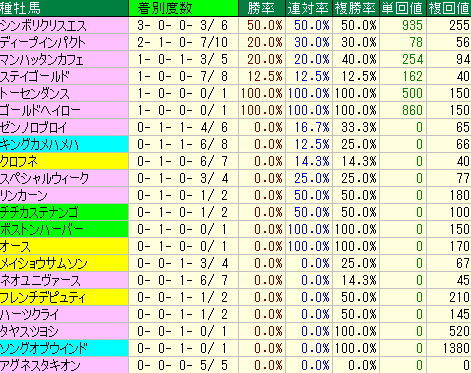Select the トーセンダンス sire name

[x=35, y=93]
